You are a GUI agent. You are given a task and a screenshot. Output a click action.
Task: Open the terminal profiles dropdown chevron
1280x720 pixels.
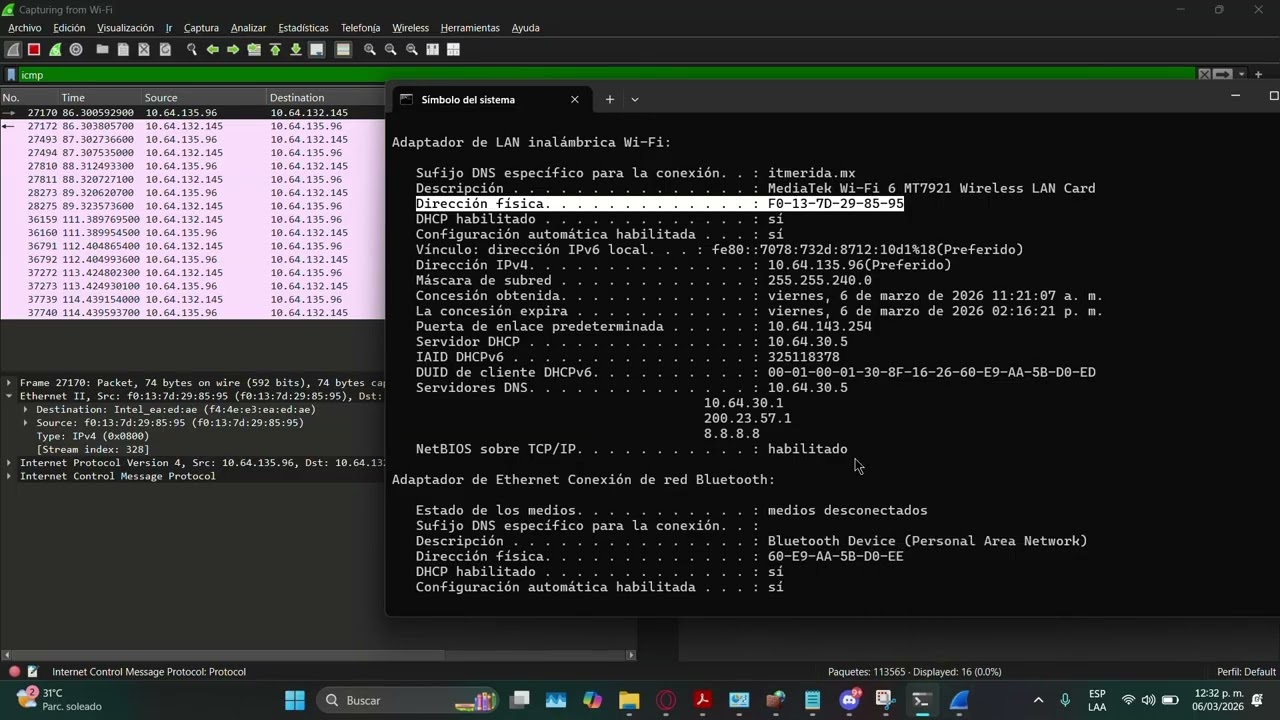(634, 99)
